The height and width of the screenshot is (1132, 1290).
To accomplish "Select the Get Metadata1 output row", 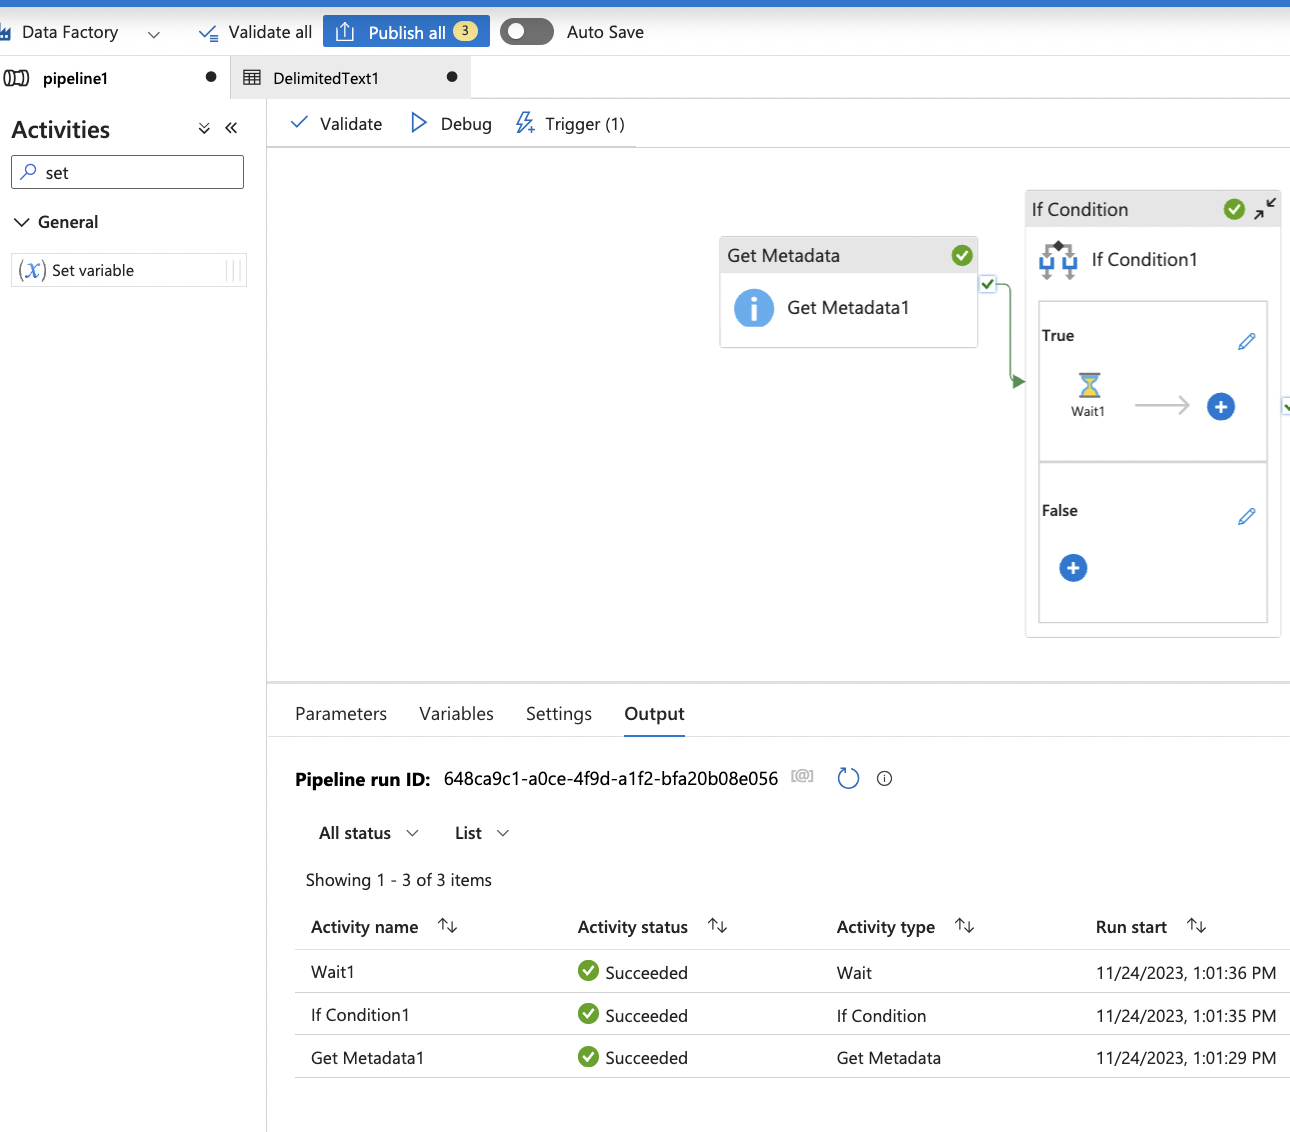I will [x=792, y=1057].
